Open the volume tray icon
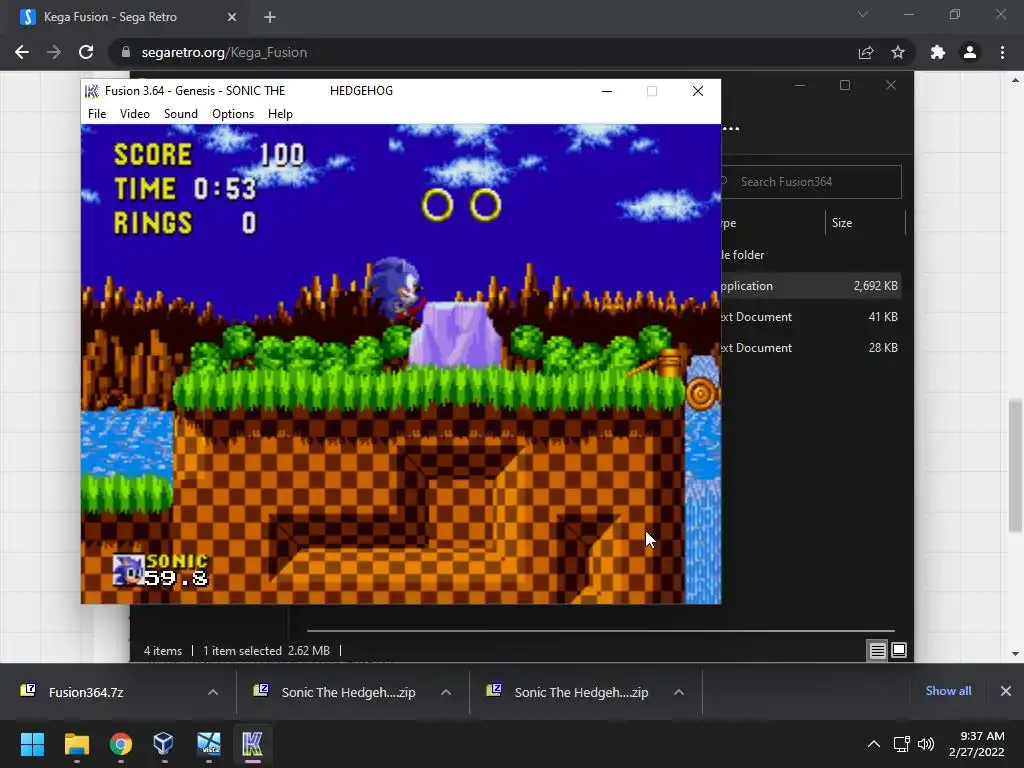Image resolution: width=1024 pixels, height=768 pixels. pyautogui.click(x=925, y=744)
